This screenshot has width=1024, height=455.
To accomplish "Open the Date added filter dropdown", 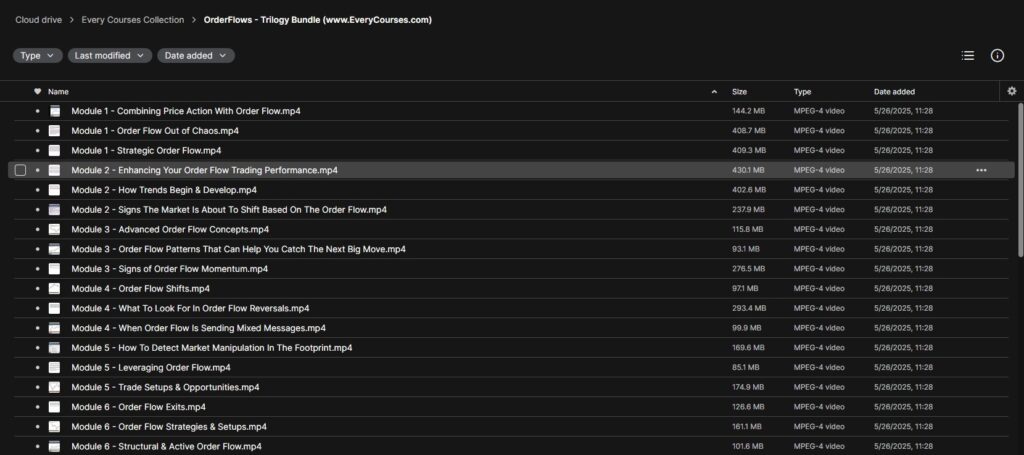I will pos(196,55).
